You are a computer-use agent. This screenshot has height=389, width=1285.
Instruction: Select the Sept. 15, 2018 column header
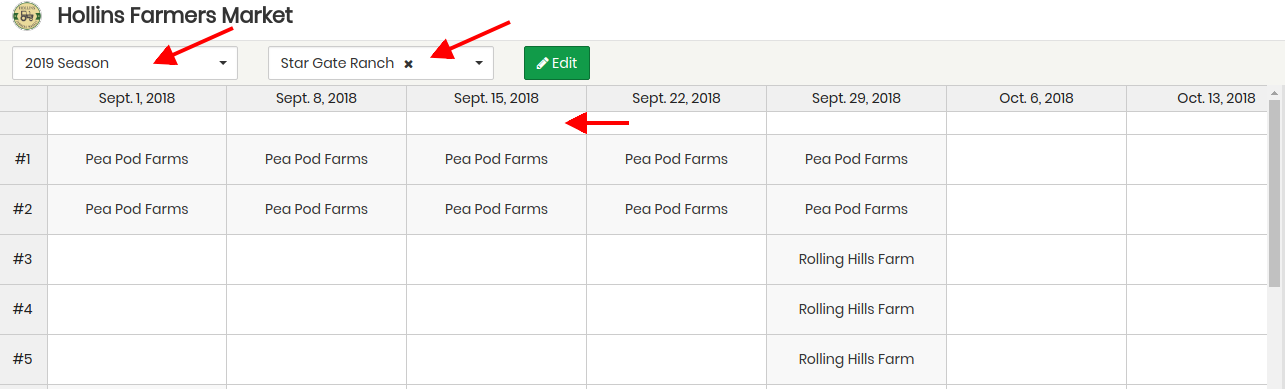click(496, 98)
